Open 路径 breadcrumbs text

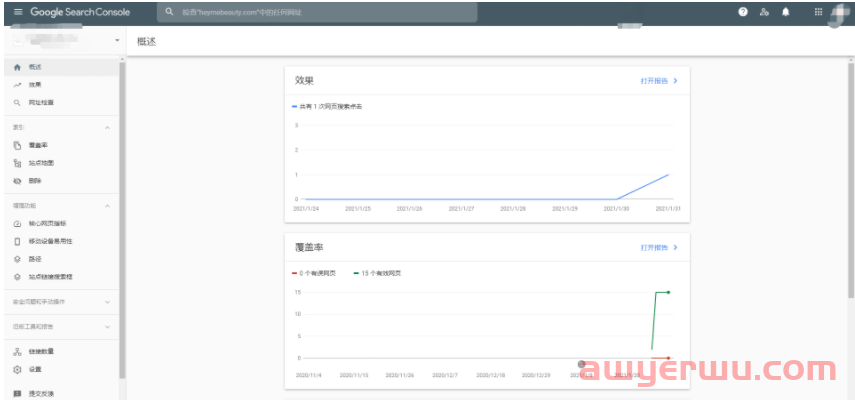[x=35, y=259]
